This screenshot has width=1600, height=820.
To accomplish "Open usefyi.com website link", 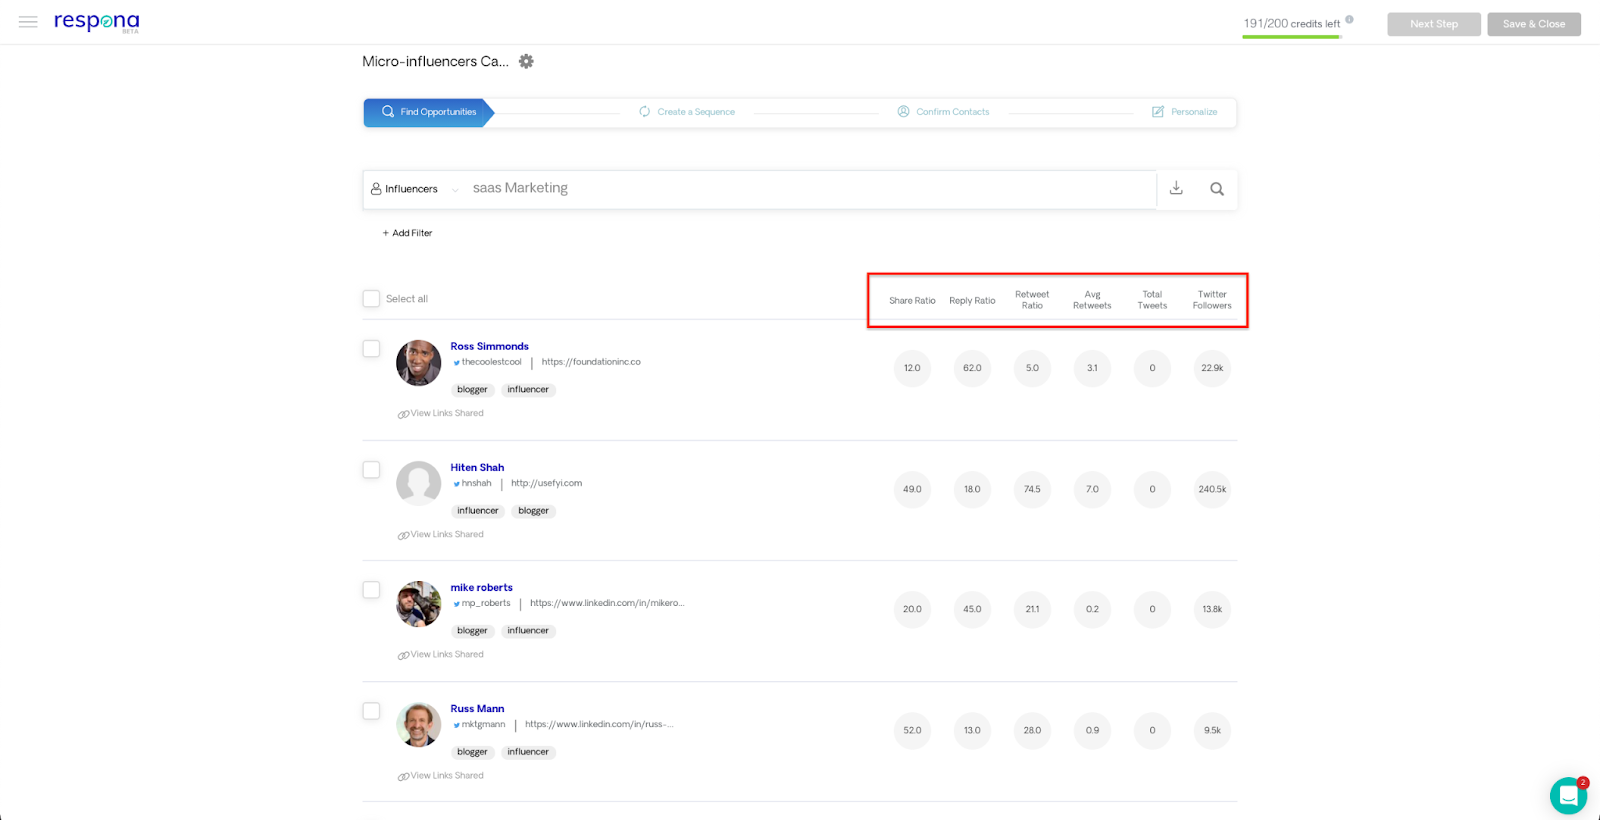I will pos(546,483).
